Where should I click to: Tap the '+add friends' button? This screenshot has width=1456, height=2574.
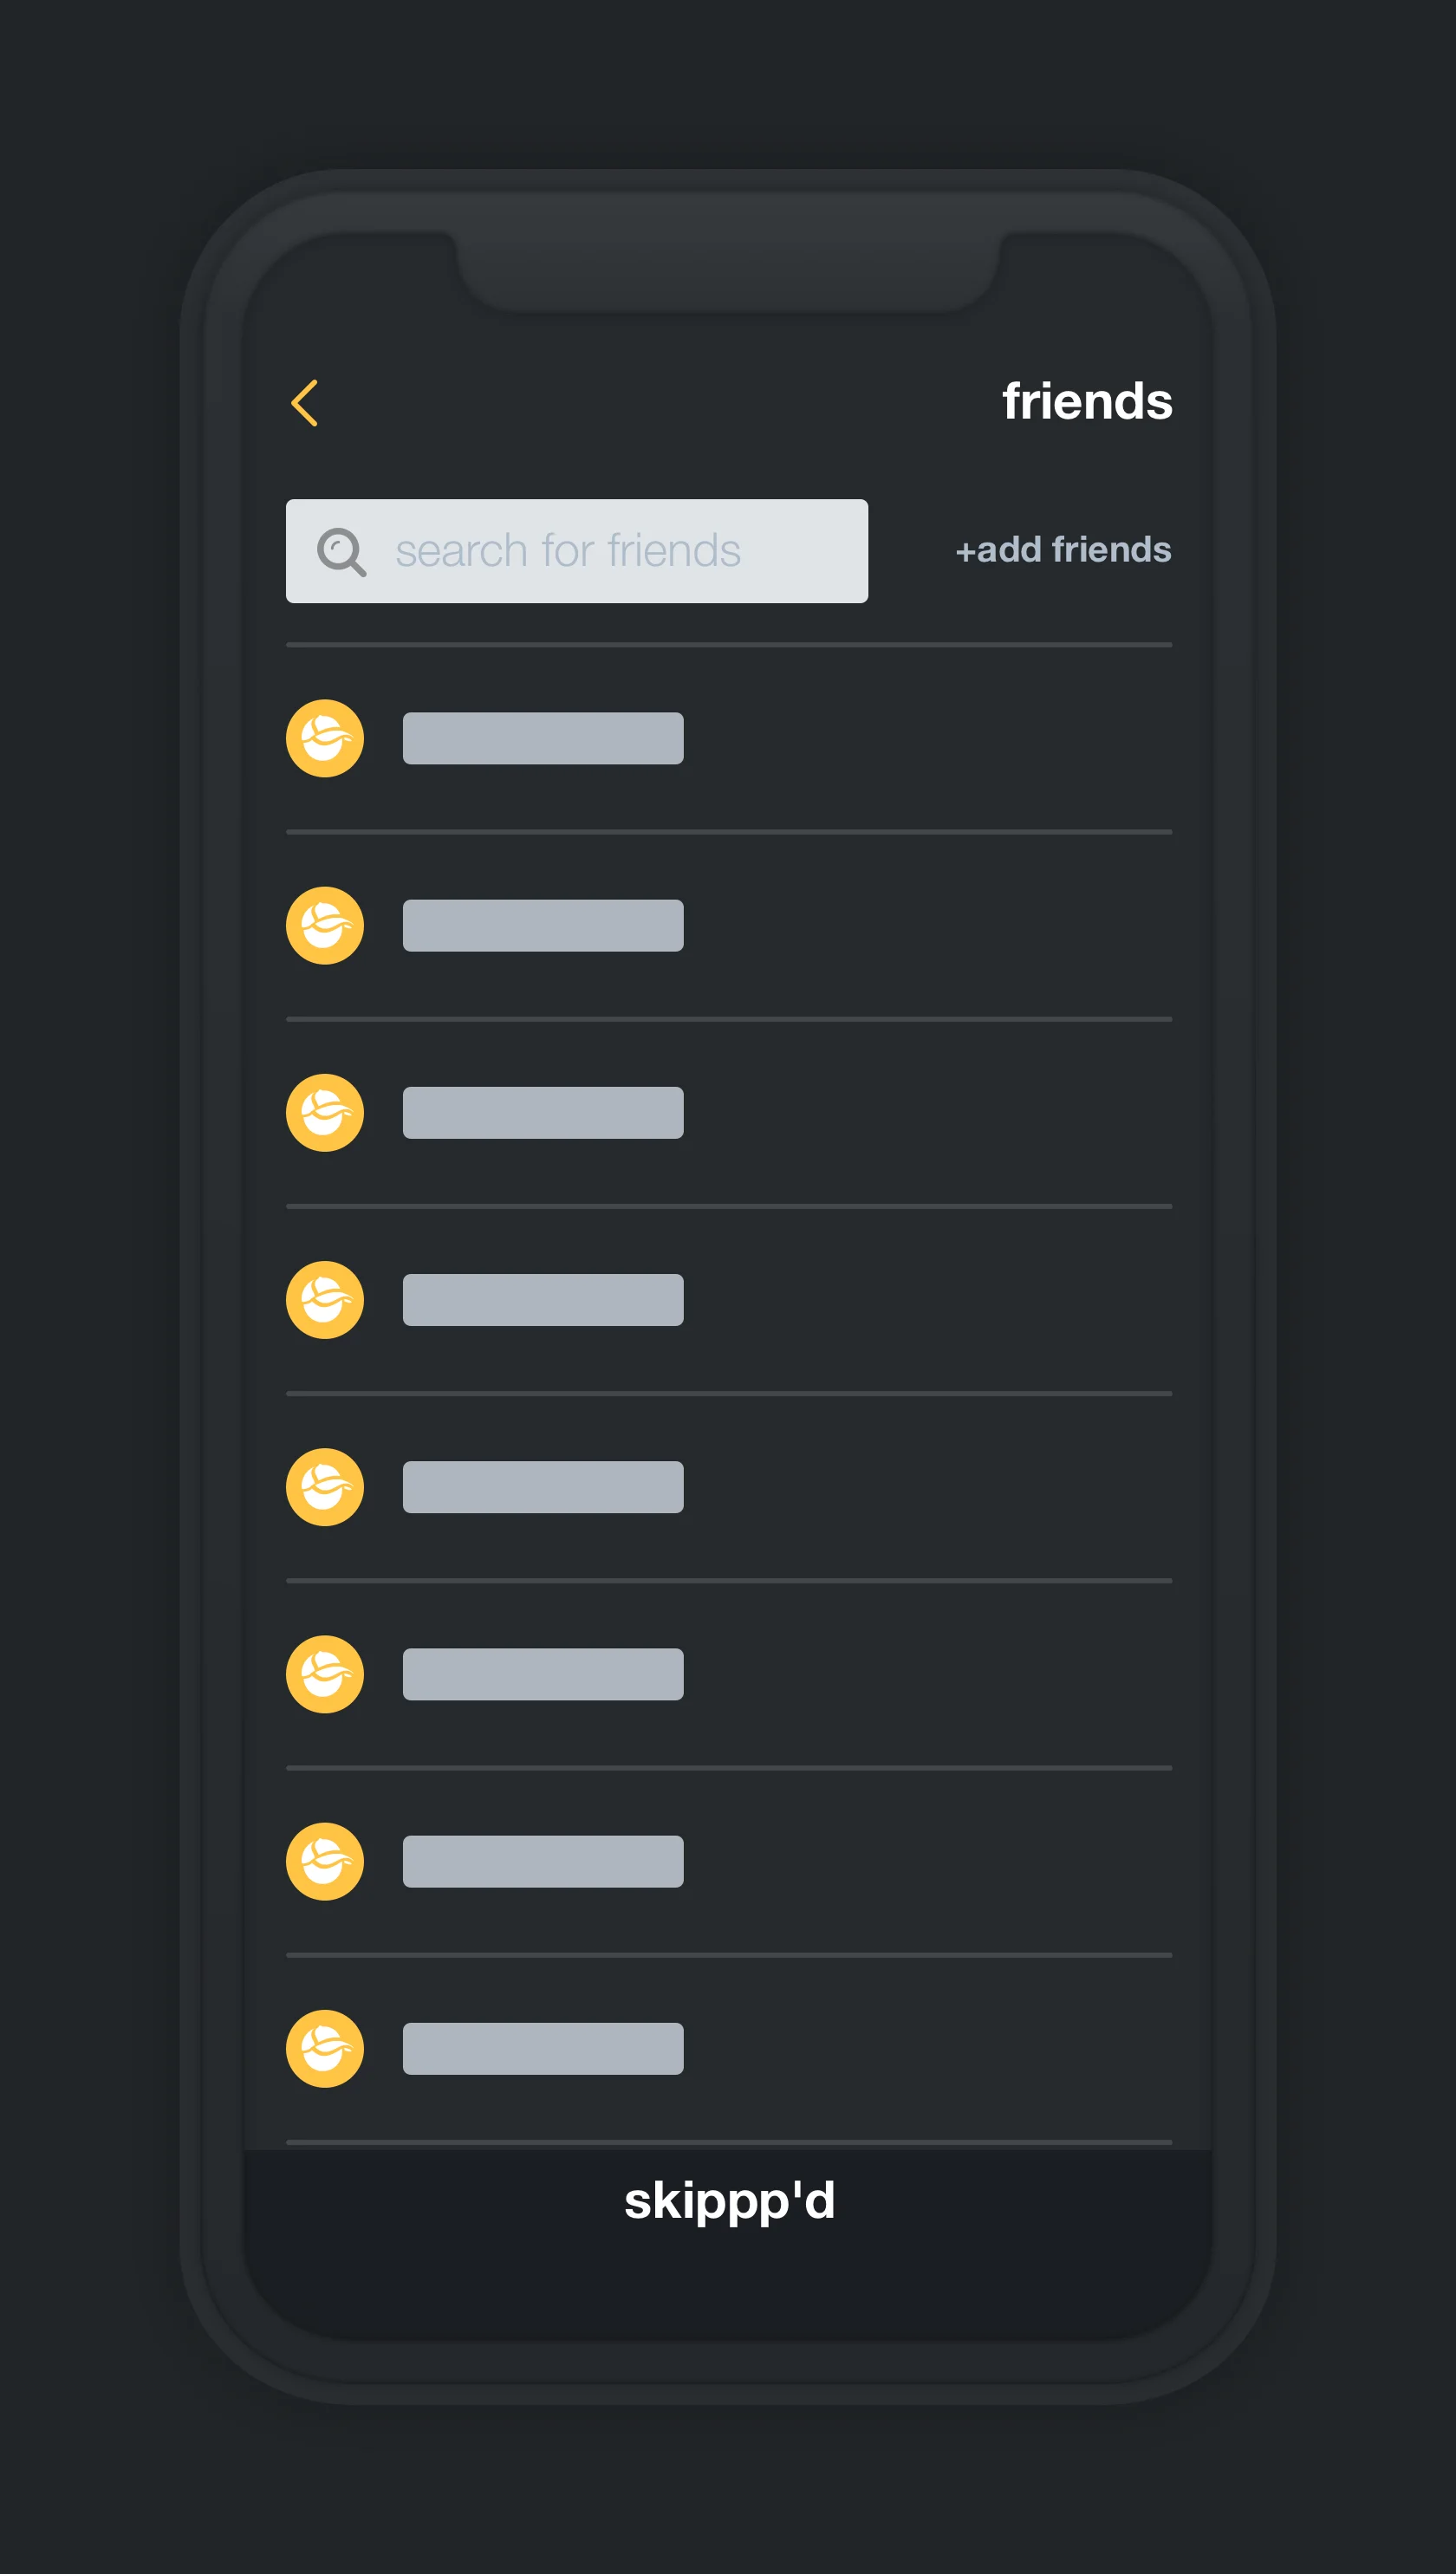[x=1063, y=549]
